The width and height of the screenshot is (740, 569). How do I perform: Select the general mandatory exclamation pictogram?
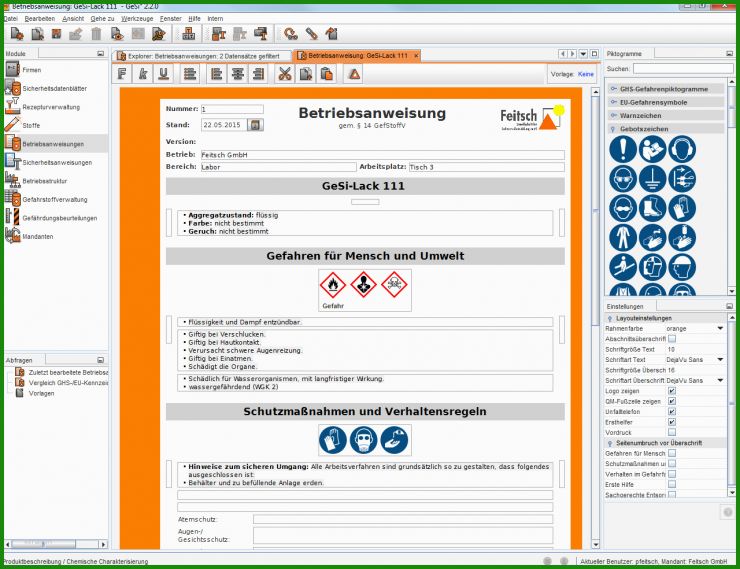[623, 149]
